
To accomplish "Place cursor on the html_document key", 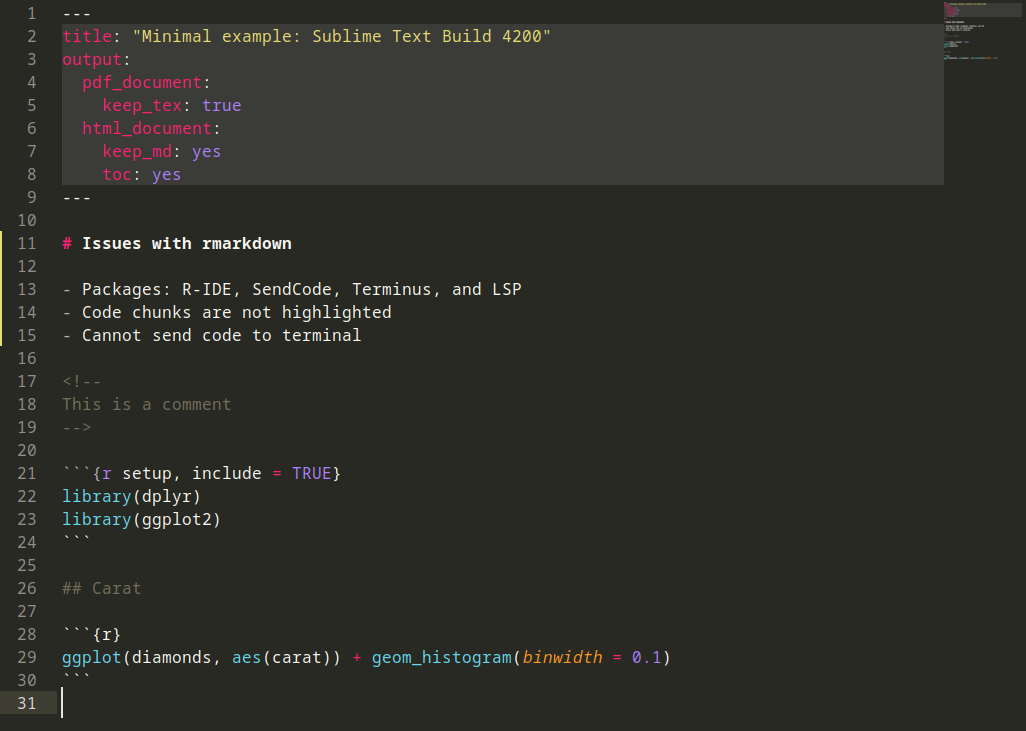I will (x=147, y=129).
